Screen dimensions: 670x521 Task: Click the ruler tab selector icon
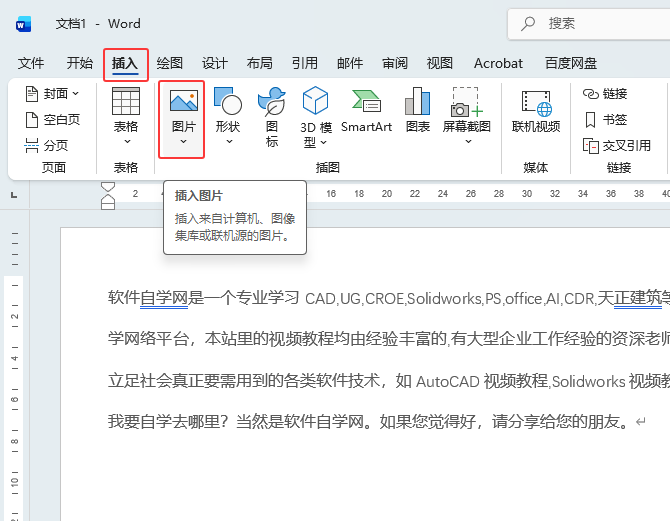14,195
